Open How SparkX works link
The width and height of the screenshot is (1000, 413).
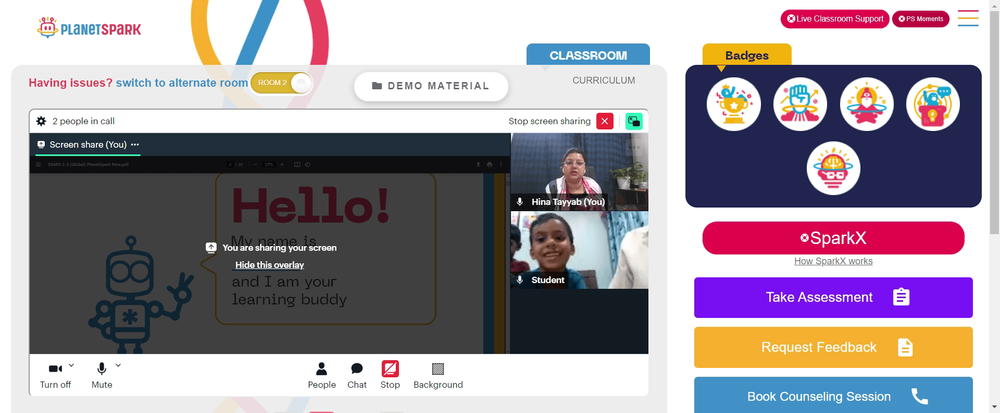coord(833,261)
